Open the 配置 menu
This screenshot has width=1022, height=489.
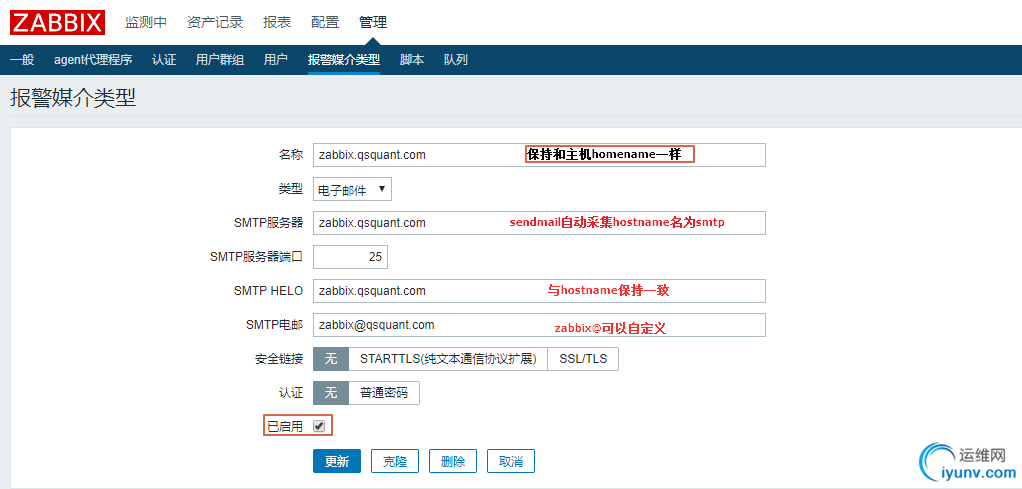tap(325, 22)
